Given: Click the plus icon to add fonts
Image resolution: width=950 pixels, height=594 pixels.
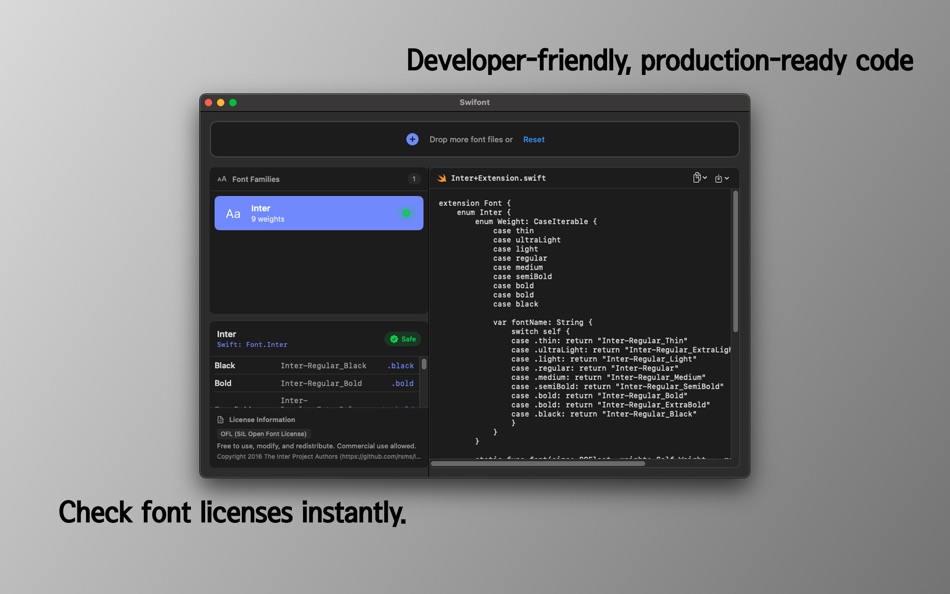Looking at the screenshot, I should 412,139.
